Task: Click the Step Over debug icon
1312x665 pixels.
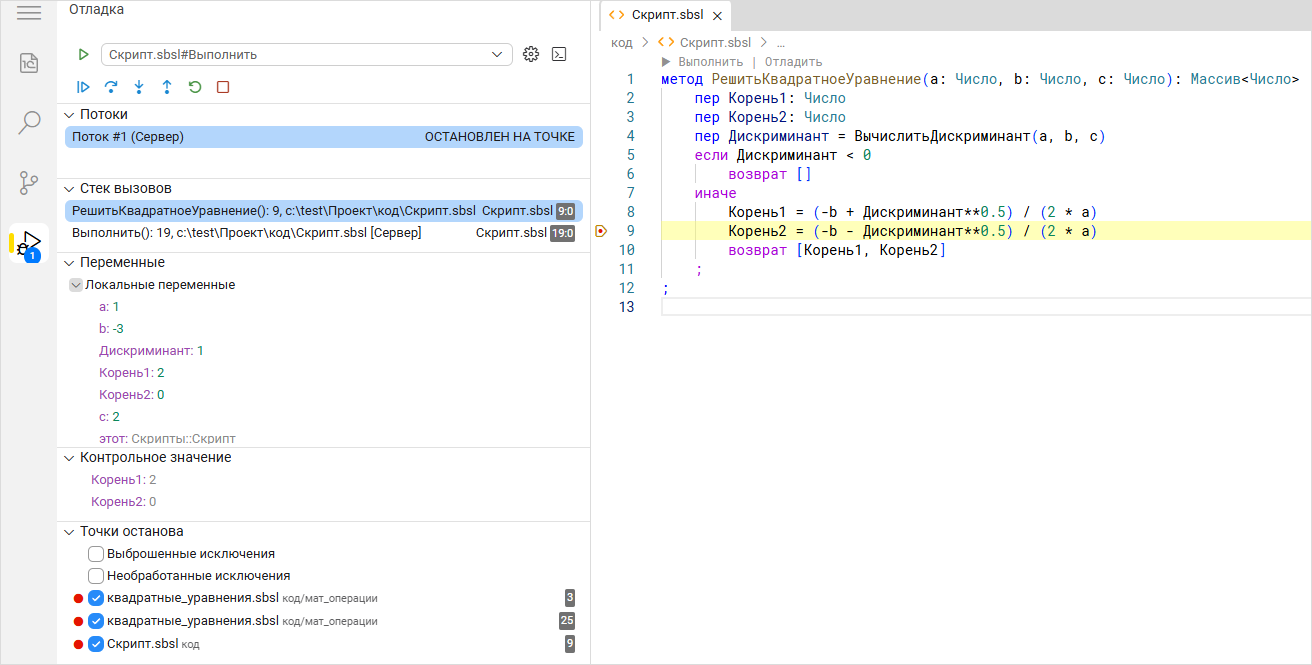Action: (111, 87)
